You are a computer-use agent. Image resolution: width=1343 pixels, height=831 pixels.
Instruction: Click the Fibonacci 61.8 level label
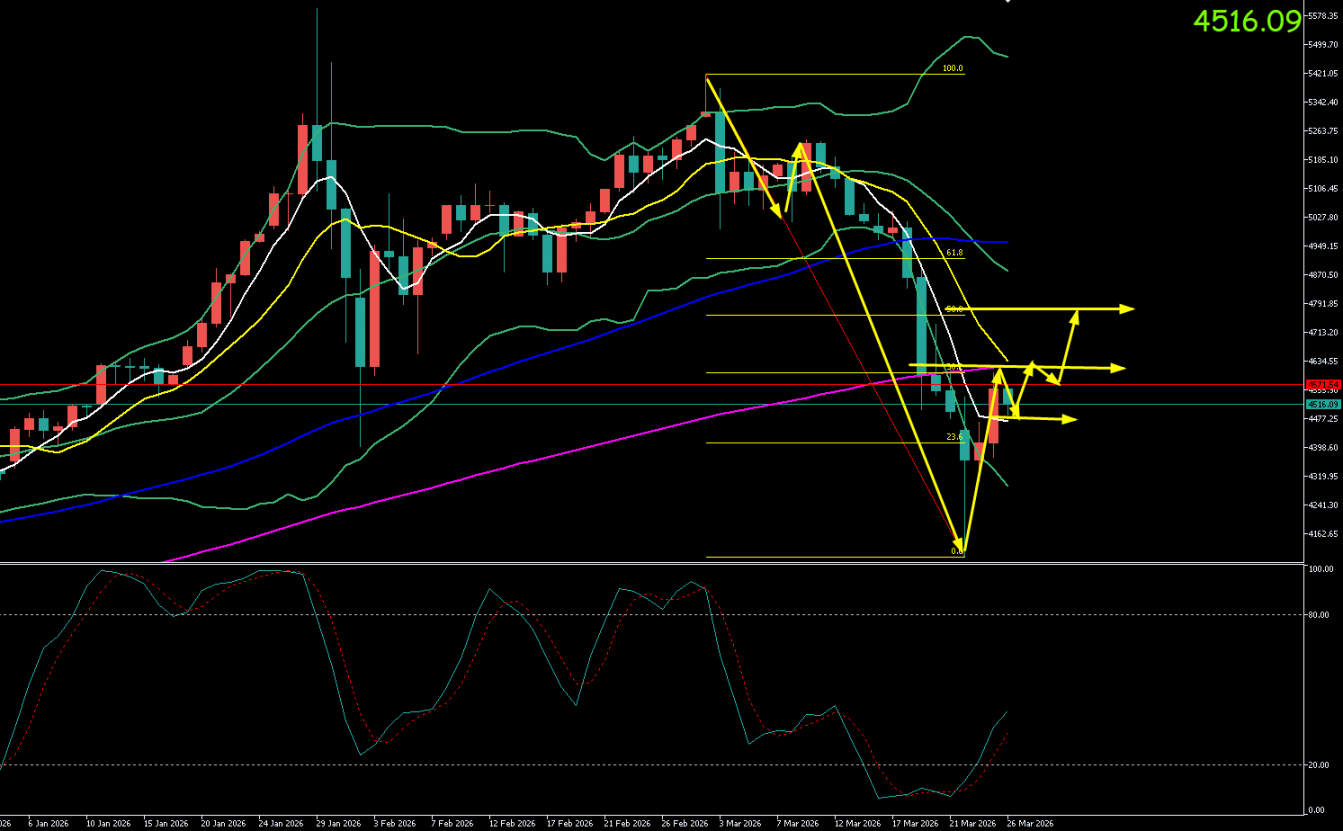click(954, 253)
